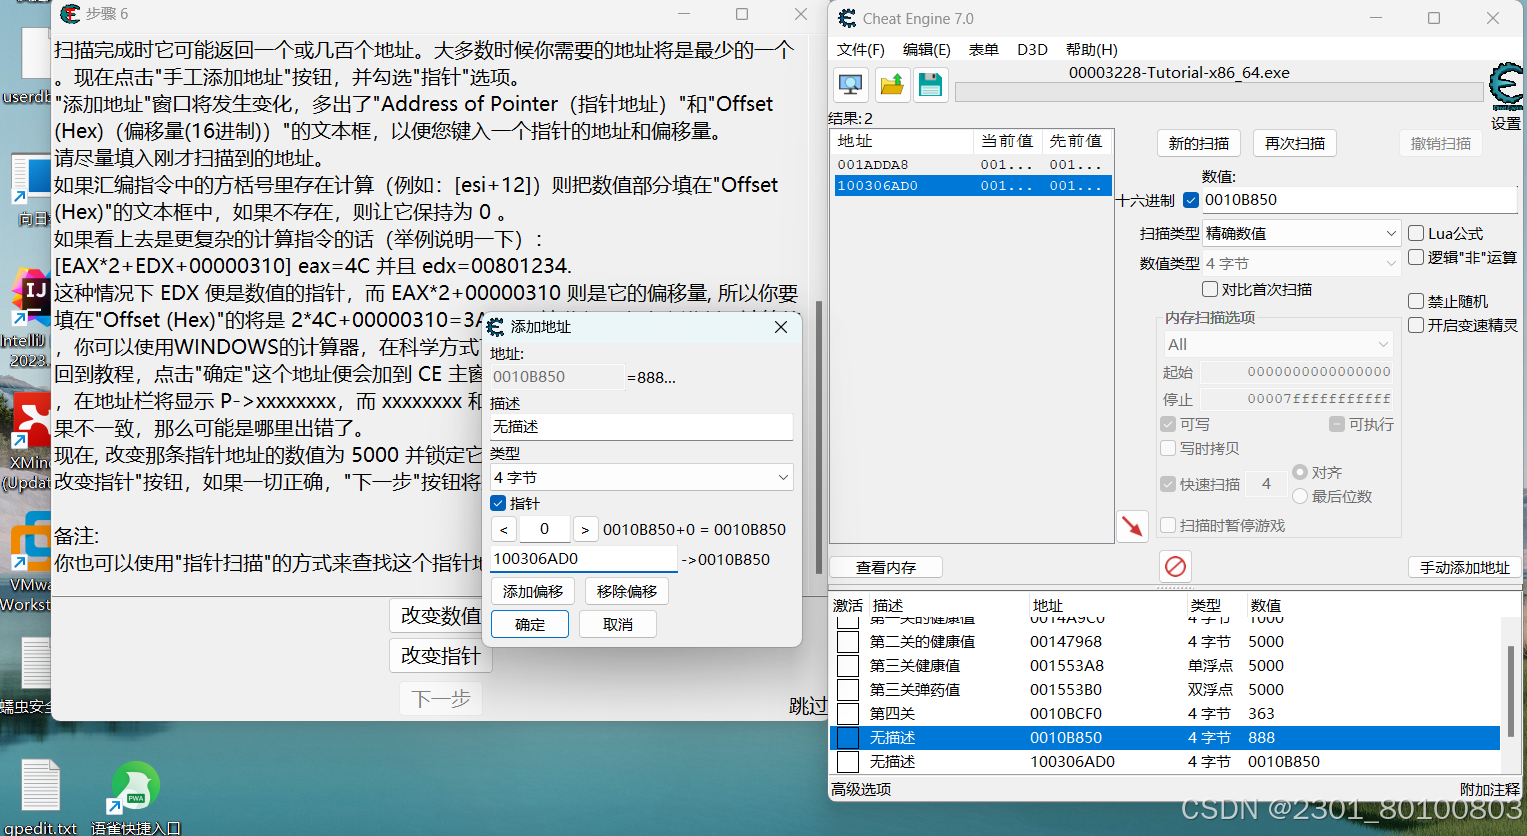Click 移除偏移 button
This screenshot has height=836, width=1527.
pos(627,591)
